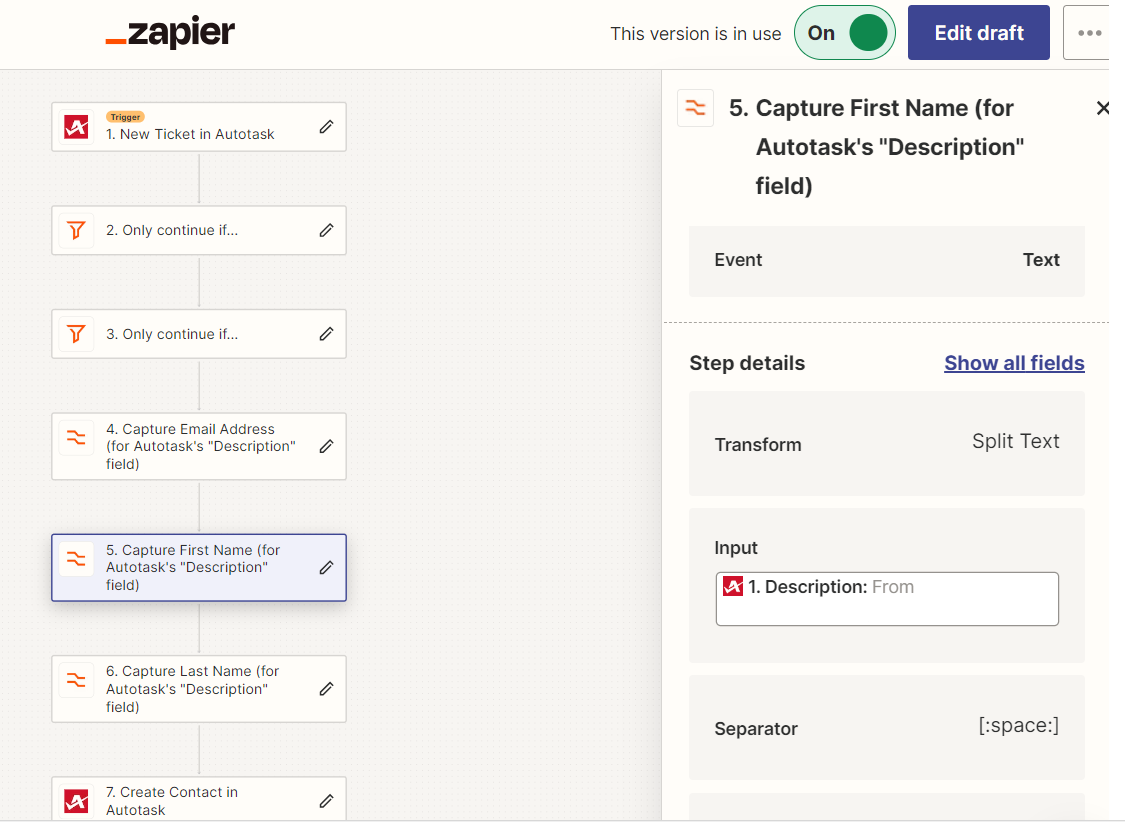Open the three-dots more menu

click(x=1089, y=33)
